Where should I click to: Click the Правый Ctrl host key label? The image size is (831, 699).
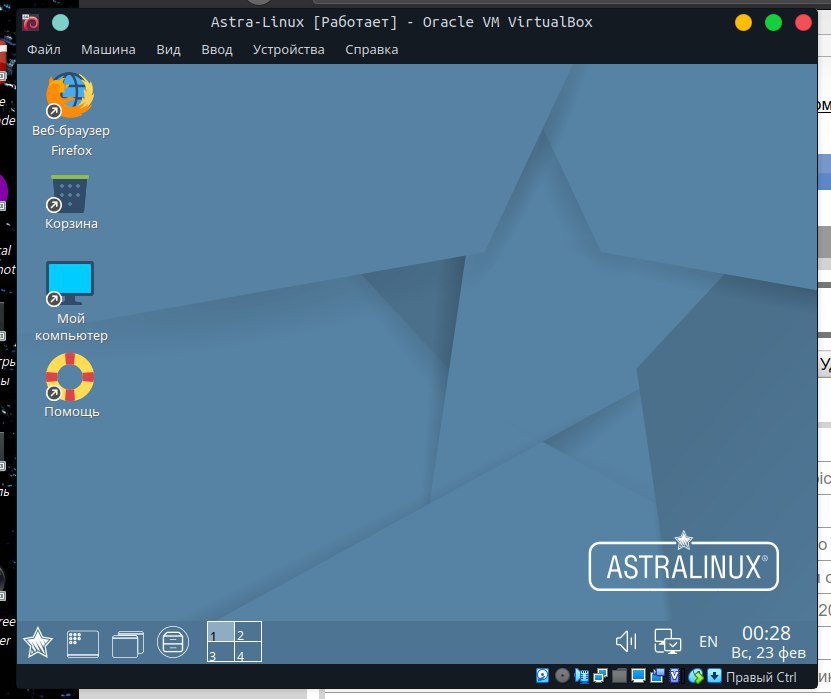(761, 677)
